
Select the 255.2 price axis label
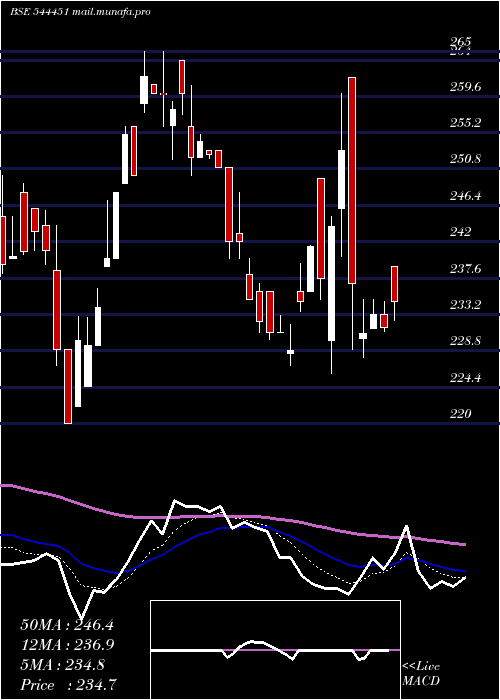click(x=465, y=123)
